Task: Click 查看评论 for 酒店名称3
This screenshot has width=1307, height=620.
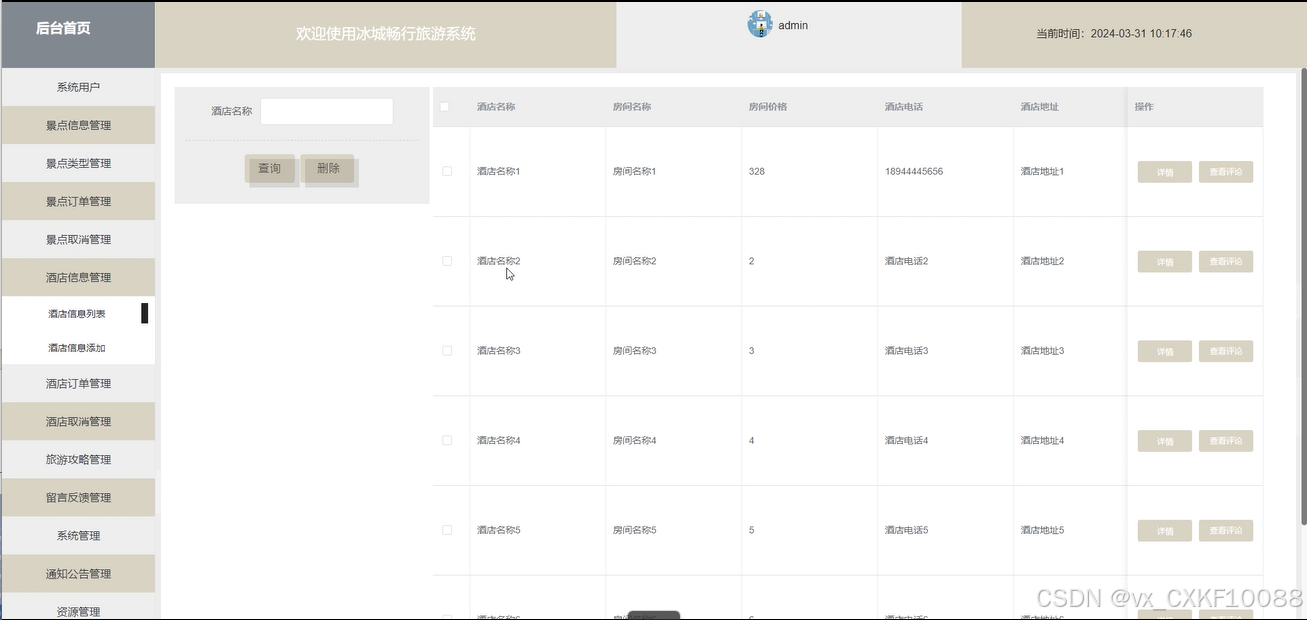Action: (1226, 352)
